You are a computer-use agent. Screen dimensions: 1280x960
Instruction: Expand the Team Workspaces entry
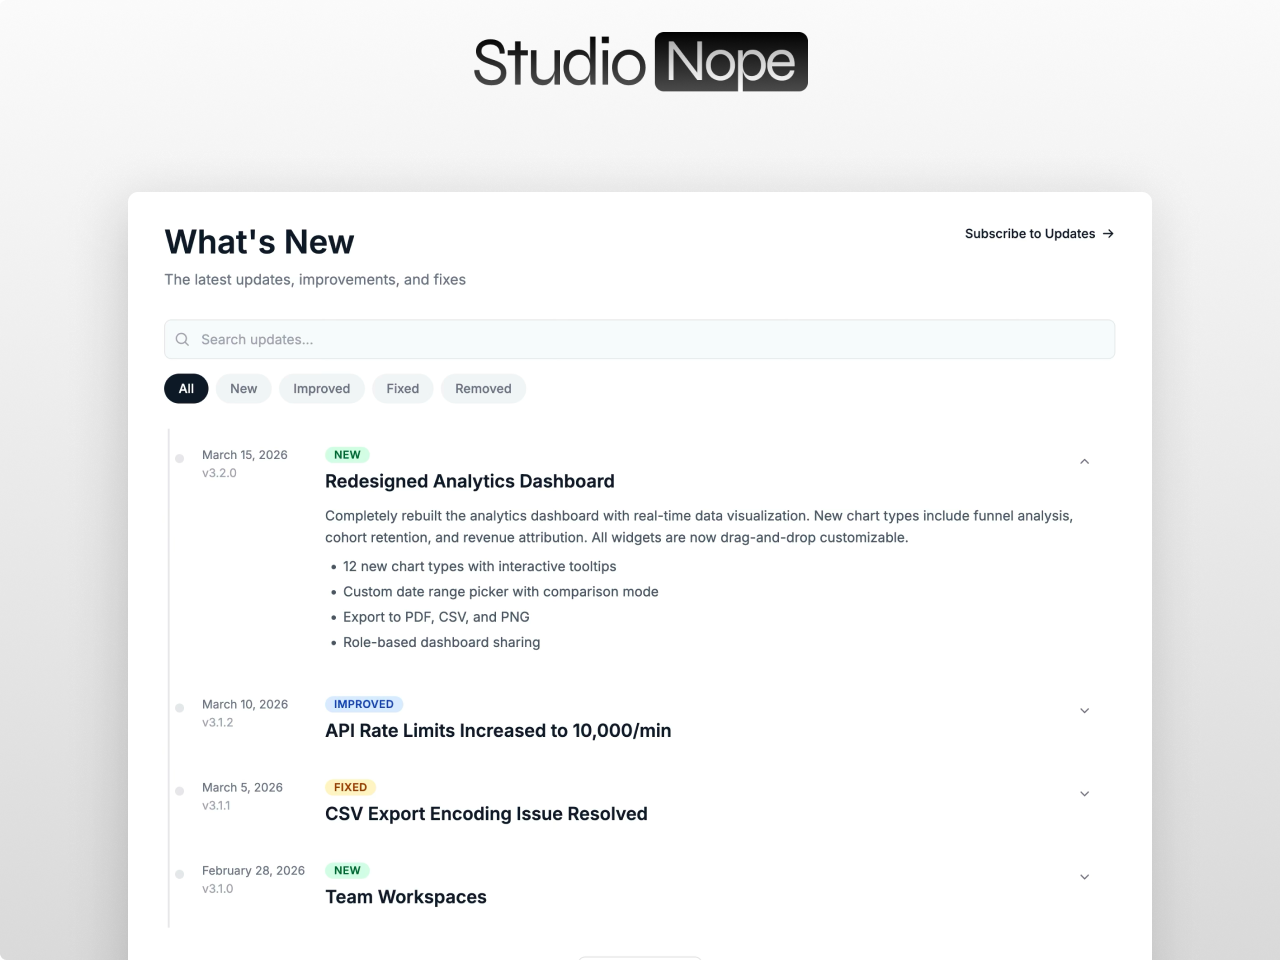click(x=1085, y=876)
